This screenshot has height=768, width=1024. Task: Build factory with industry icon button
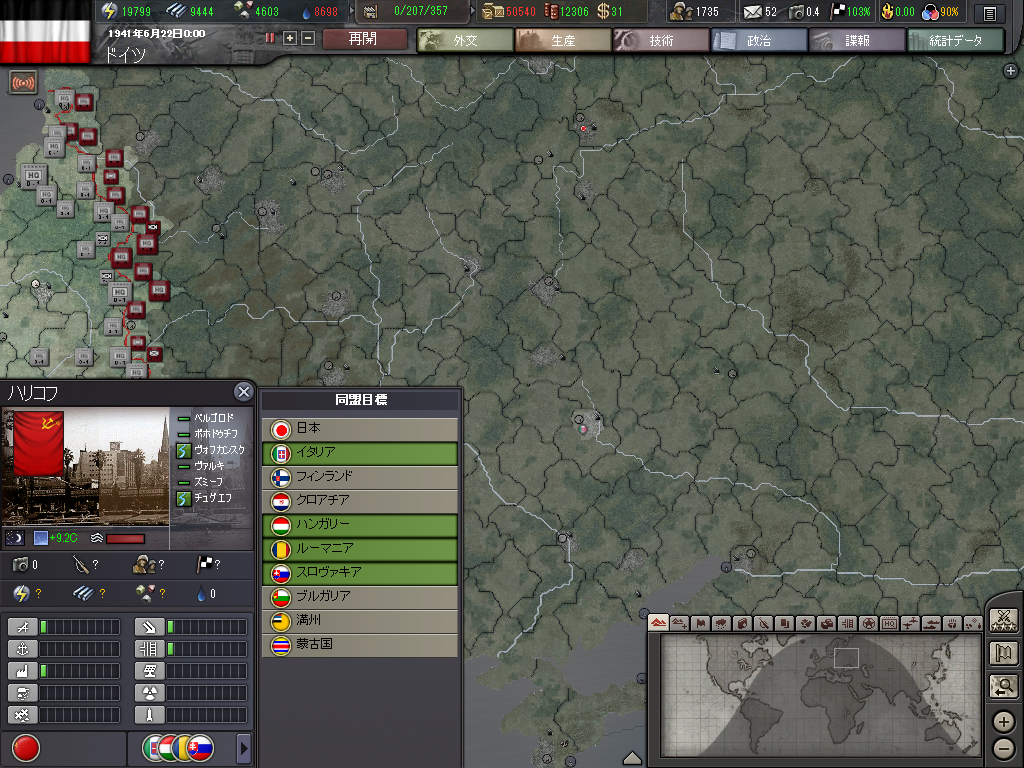22,671
